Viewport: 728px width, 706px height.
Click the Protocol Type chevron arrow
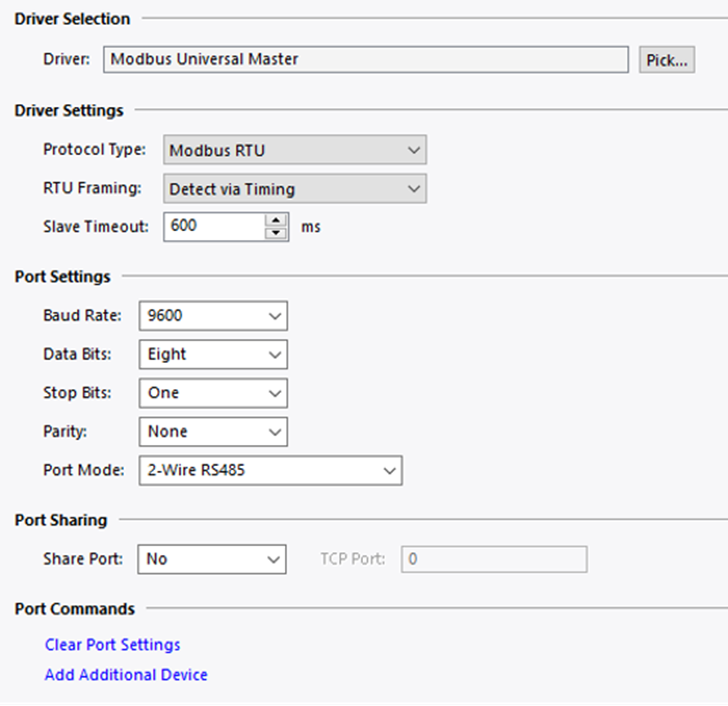point(414,150)
